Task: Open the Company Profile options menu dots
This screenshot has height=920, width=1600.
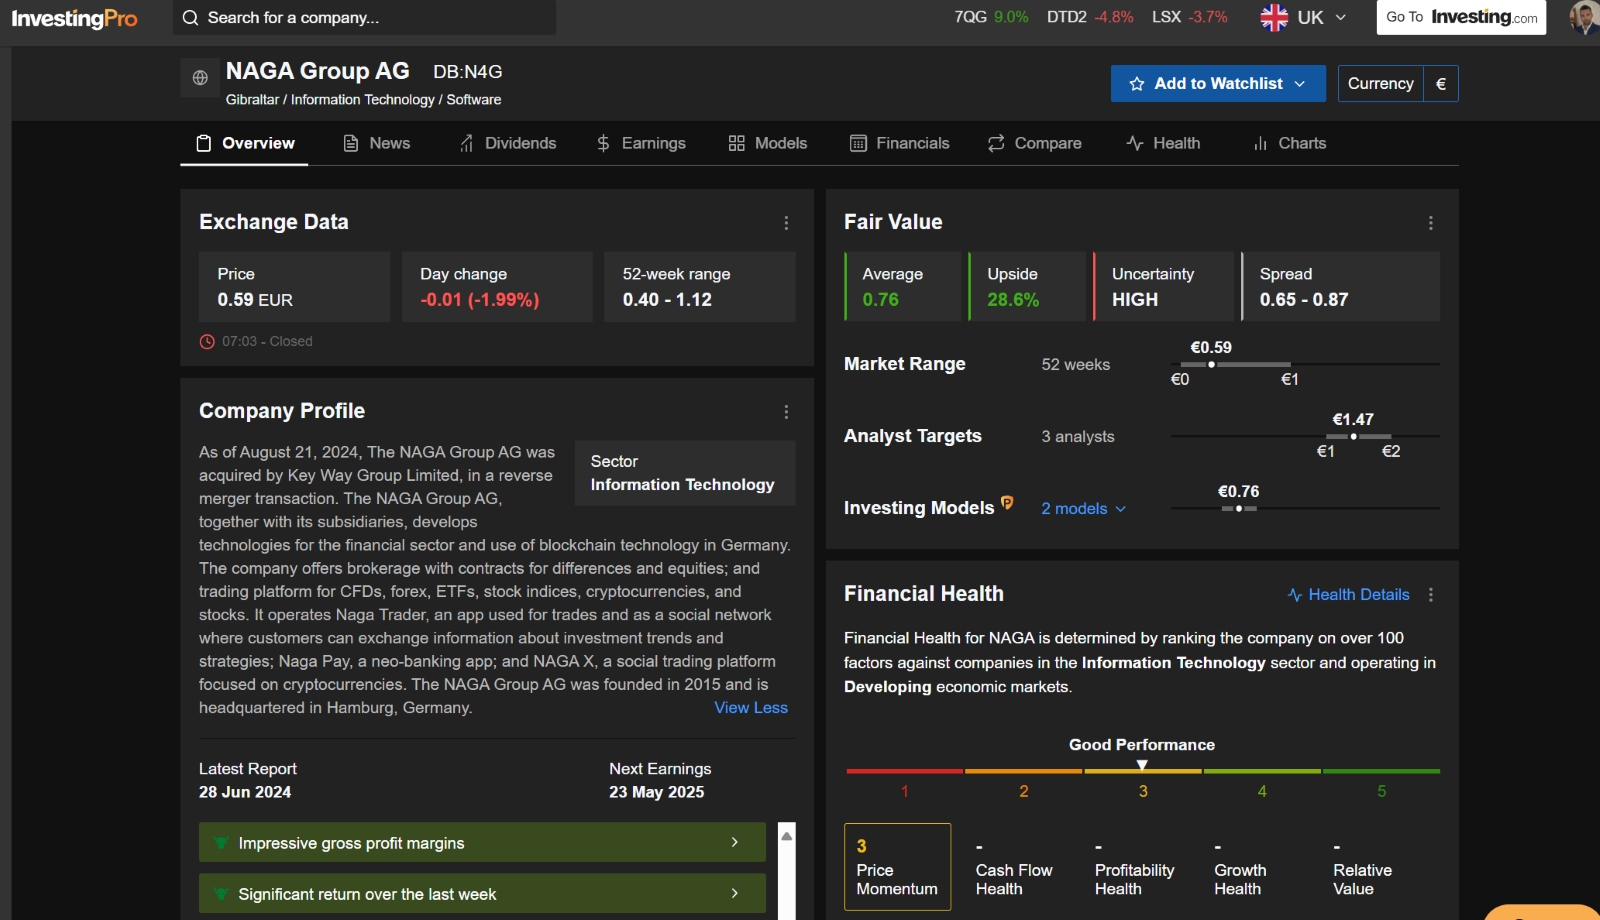Action: (x=786, y=412)
